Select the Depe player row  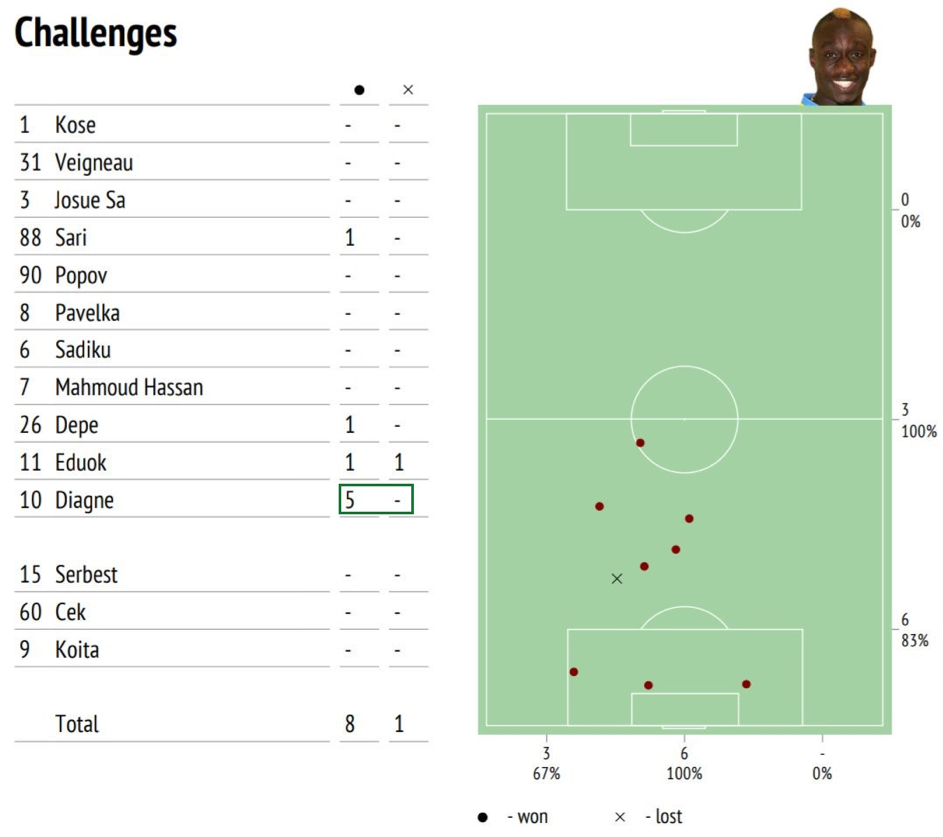(x=221, y=425)
